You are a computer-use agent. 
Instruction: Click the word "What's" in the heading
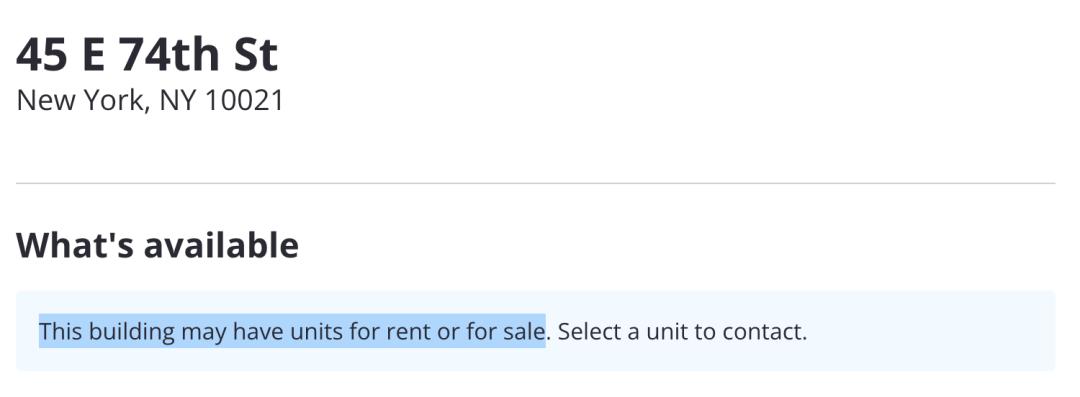coord(75,245)
